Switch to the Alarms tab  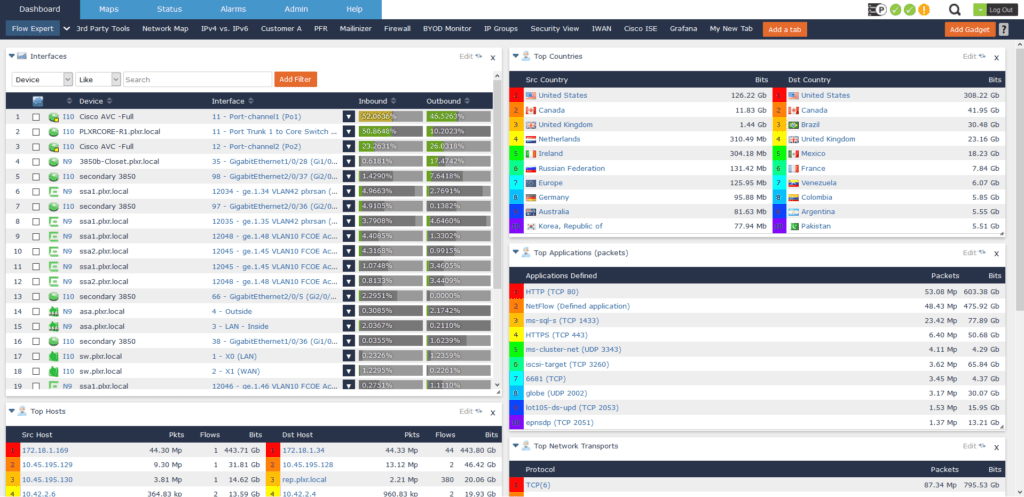coord(232,9)
